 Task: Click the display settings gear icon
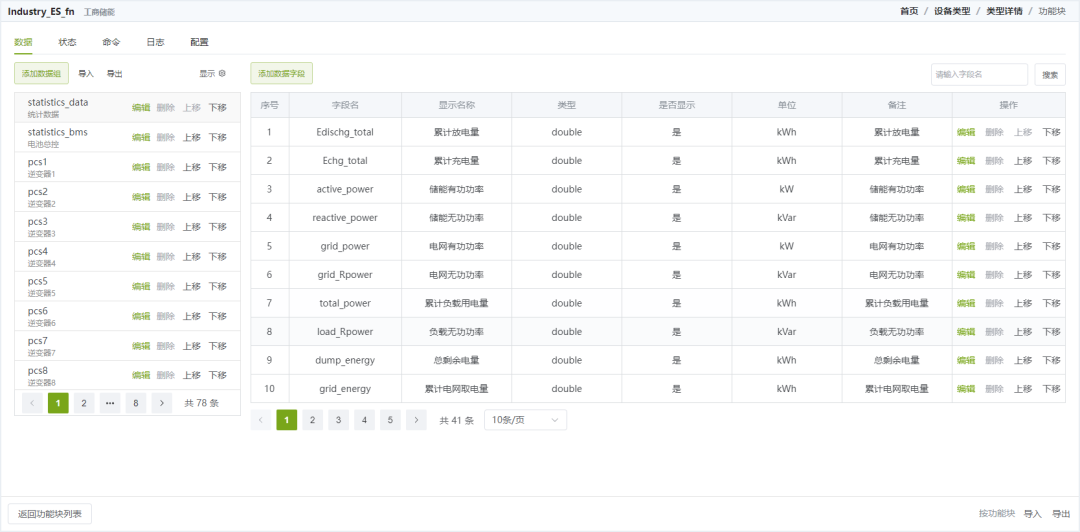(222, 73)
